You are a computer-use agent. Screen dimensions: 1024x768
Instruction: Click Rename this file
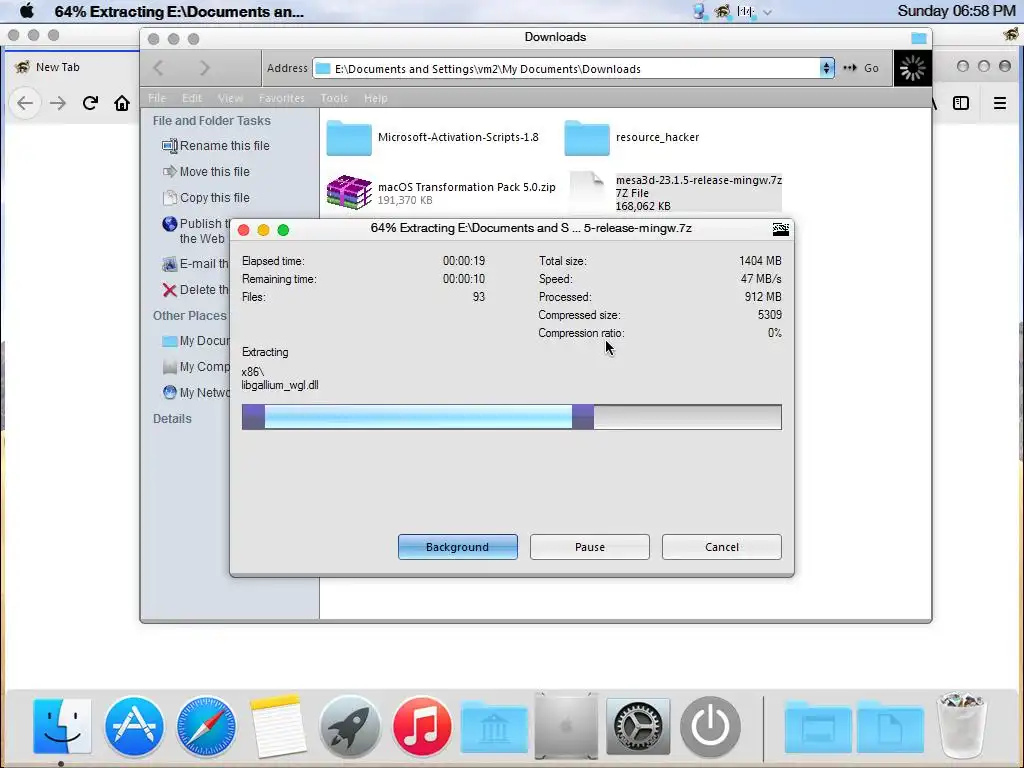tap(216, 146)
